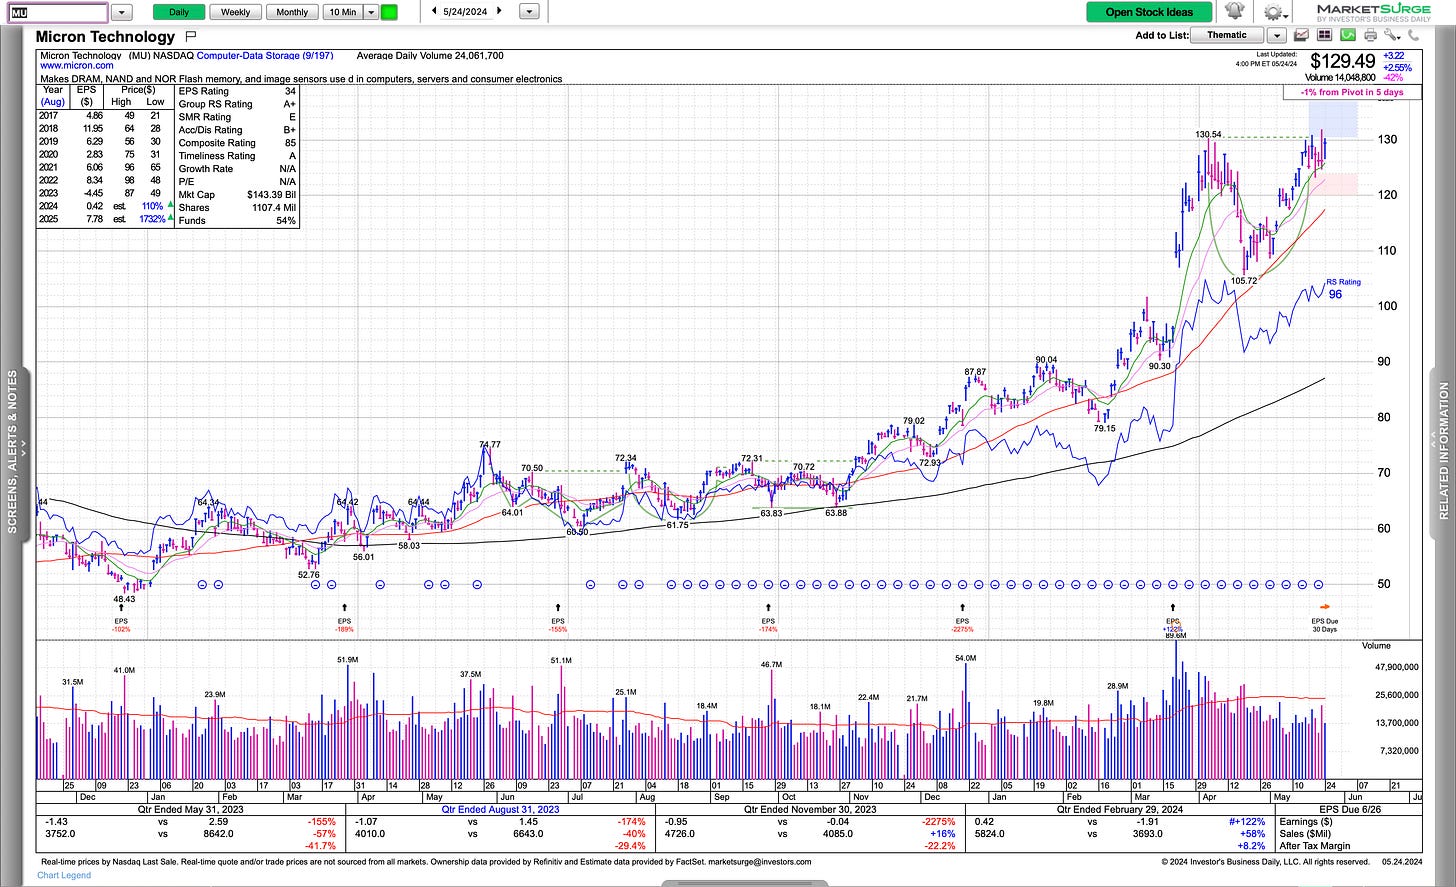Switch to the Monthly chart
The height and width of the screenshot is (887, 1456).
292,12
